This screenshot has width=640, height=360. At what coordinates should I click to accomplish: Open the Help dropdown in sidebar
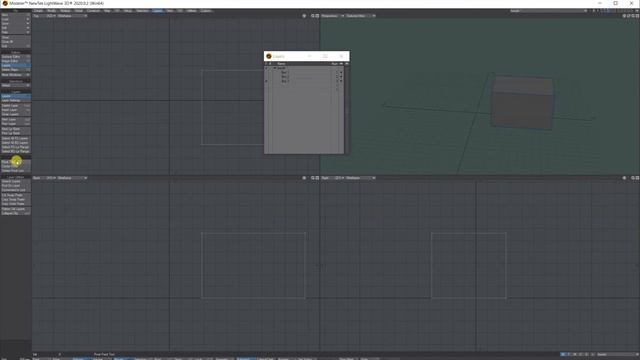[x=16, y=32]
